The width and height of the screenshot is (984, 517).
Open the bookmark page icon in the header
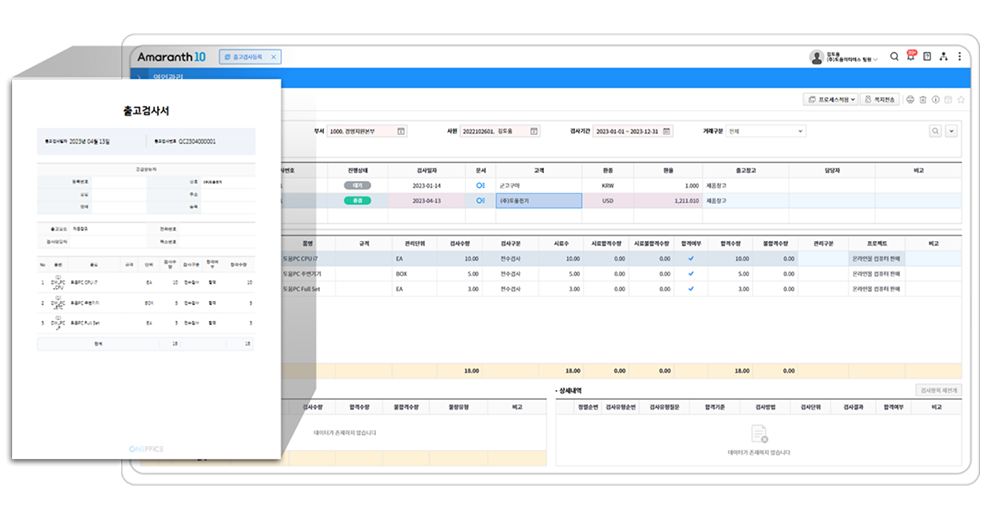click(x=927, y=56)
